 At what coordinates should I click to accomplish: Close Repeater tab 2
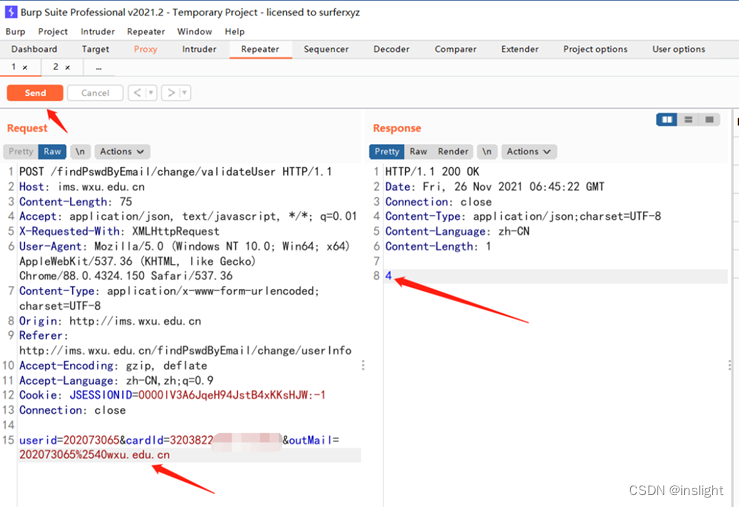67,68
